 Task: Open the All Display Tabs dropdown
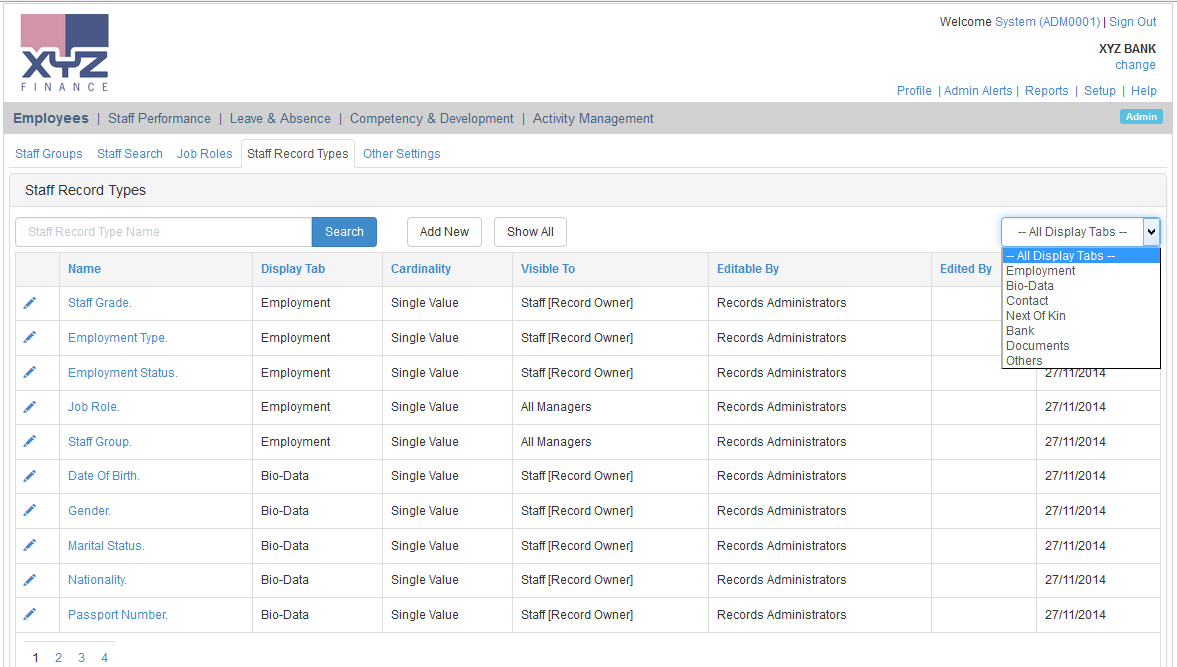(x=1149, y=231)
